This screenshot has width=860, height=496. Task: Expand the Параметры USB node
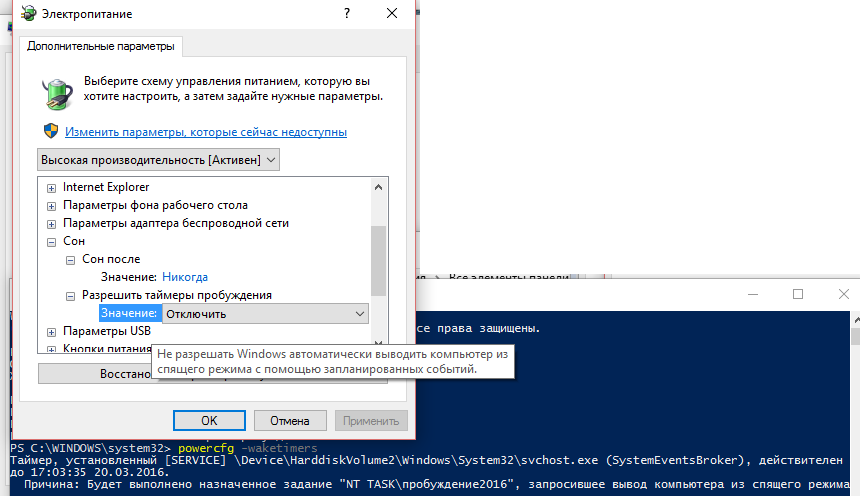[x=51, y=332]
